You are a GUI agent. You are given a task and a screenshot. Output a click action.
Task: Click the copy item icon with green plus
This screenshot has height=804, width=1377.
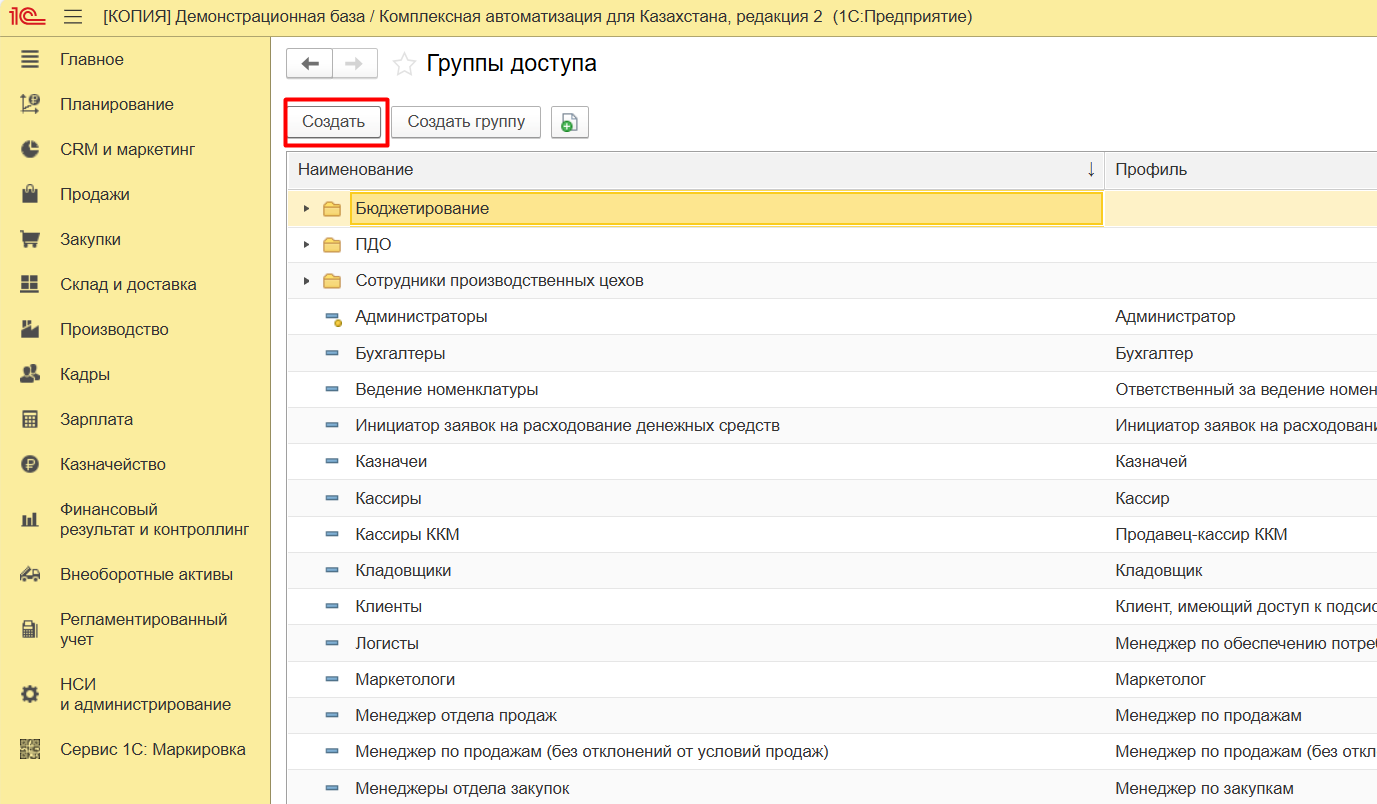(x=569, y=122)
